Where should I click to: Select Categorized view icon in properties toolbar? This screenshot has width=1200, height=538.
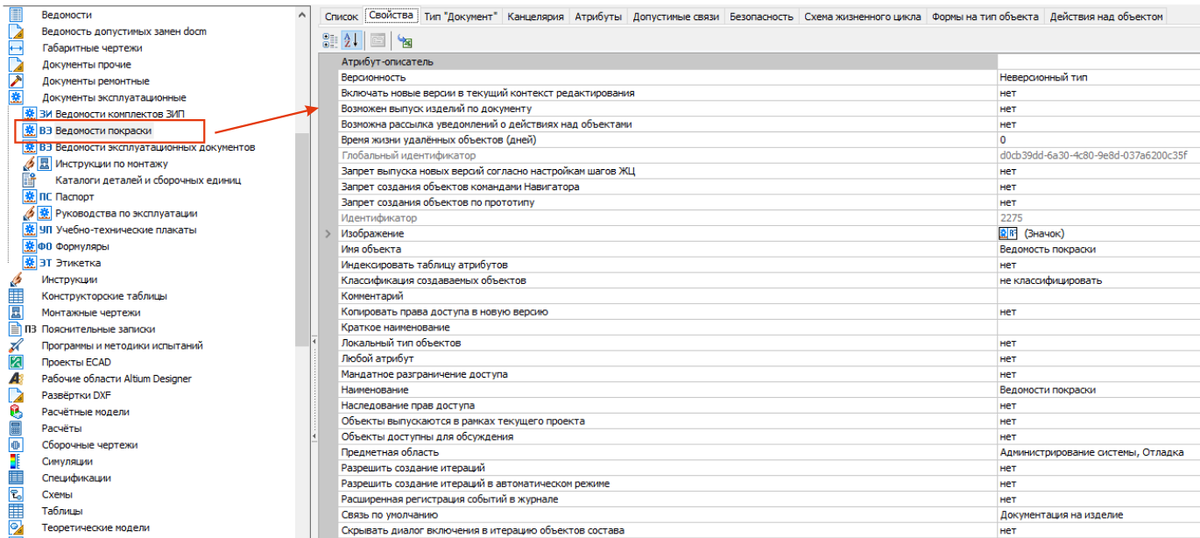[x=330, y=40]
